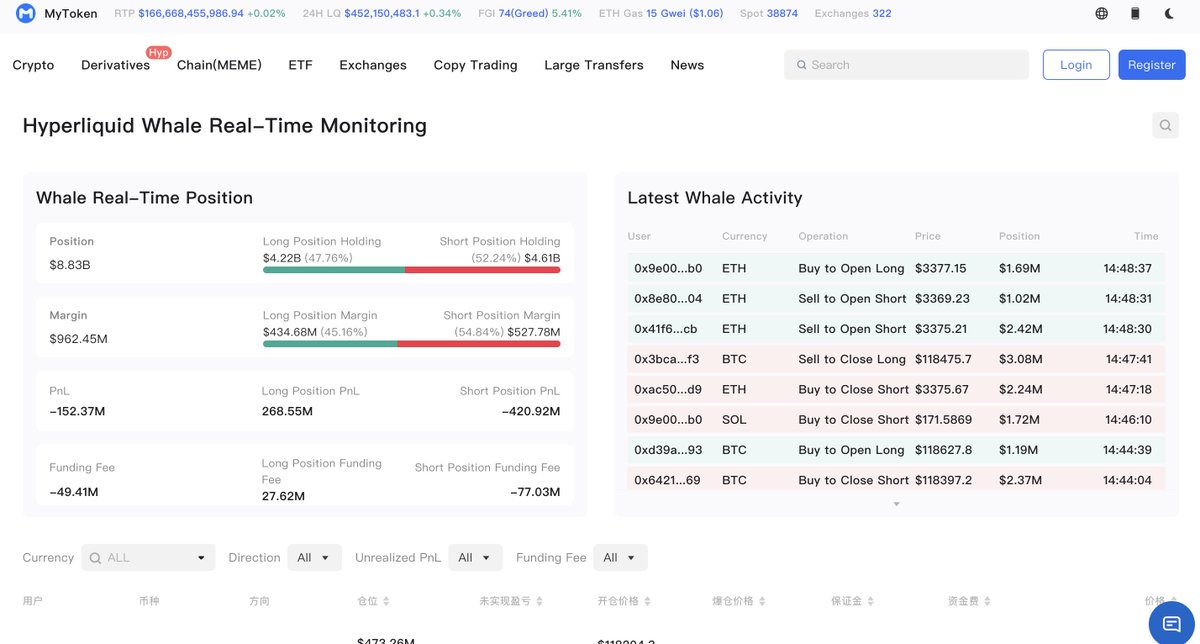Open the Currency ALL dropdown
Screen dimensions: 1200x644
pyautogui.click(x=148, y=558)
